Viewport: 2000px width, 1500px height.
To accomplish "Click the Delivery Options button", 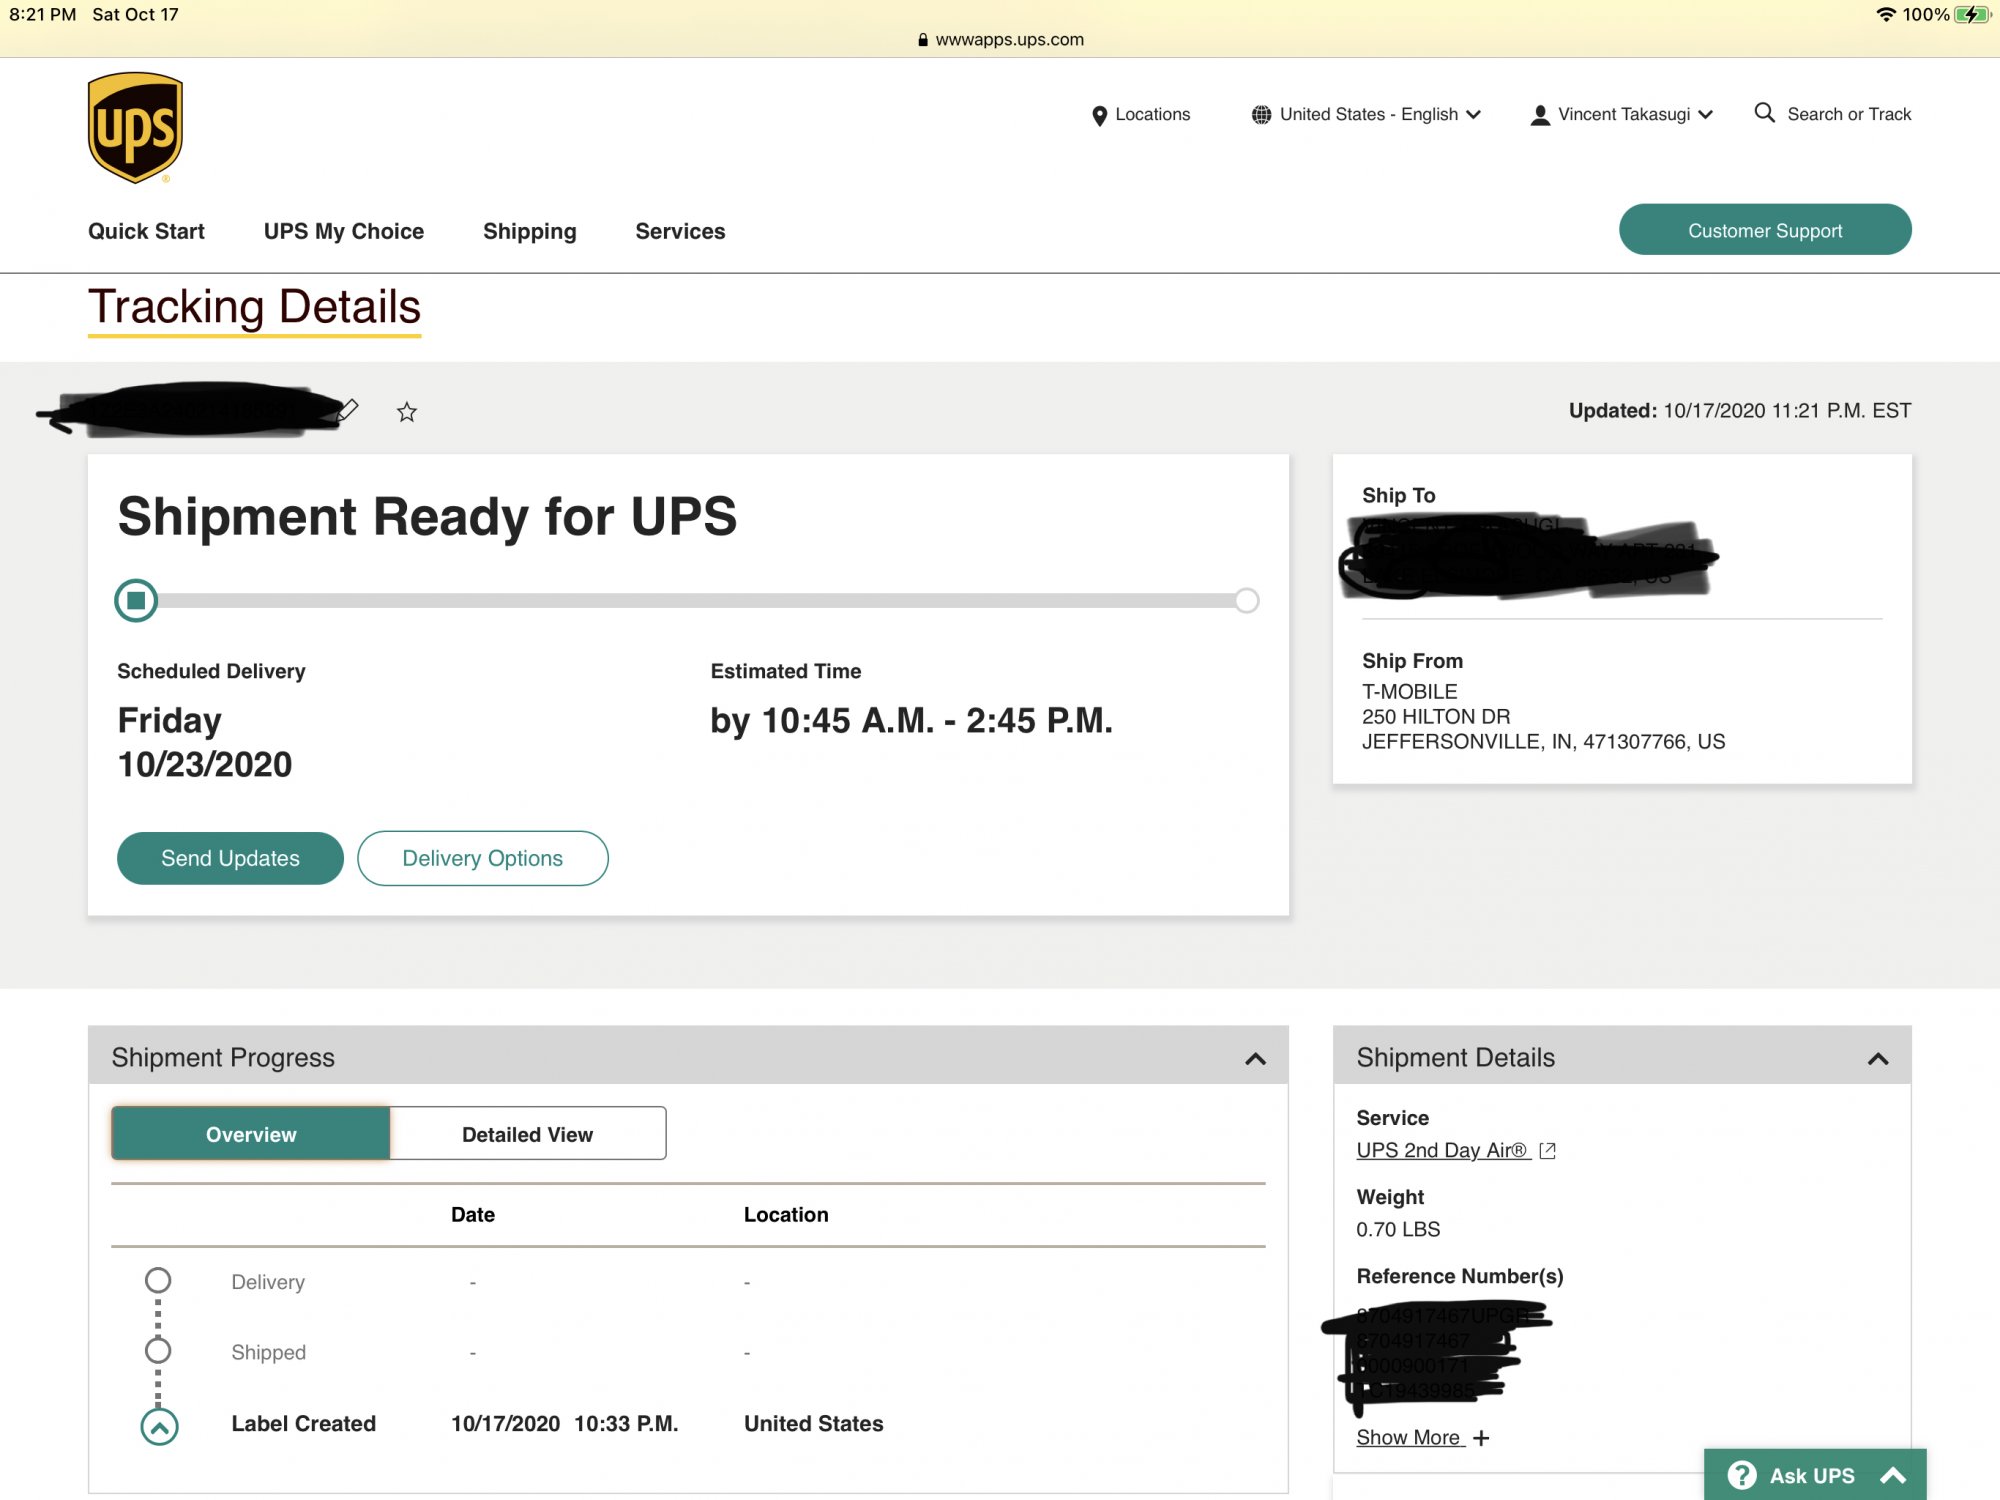I will tap(482, 858).
